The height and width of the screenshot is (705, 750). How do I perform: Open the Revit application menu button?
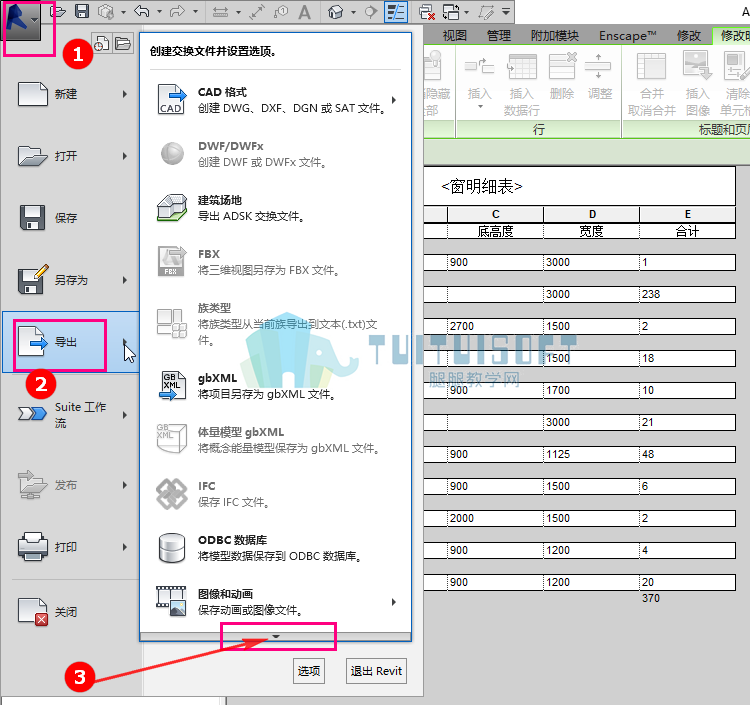(x=22, y=22)
